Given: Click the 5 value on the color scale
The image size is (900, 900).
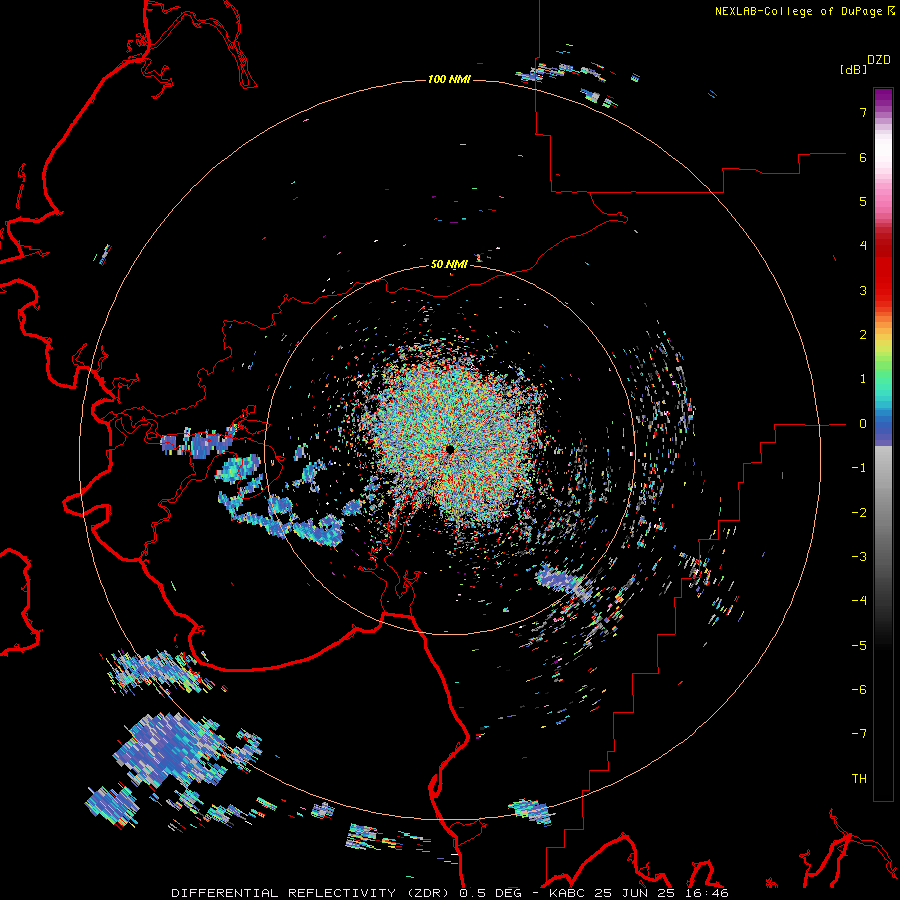Looking at the screenshot, I should pyautogui.click(x=863, y=201).
